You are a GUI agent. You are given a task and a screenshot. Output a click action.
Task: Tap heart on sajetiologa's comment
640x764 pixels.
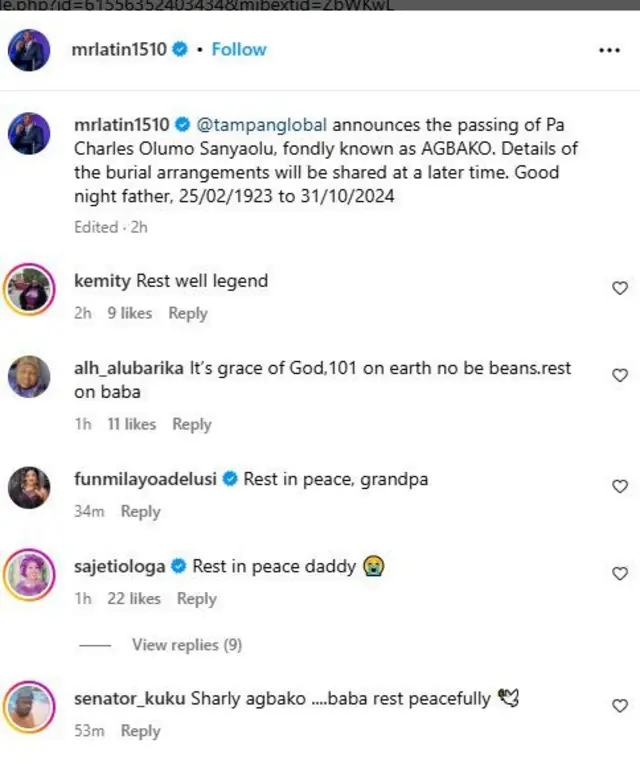619,573
